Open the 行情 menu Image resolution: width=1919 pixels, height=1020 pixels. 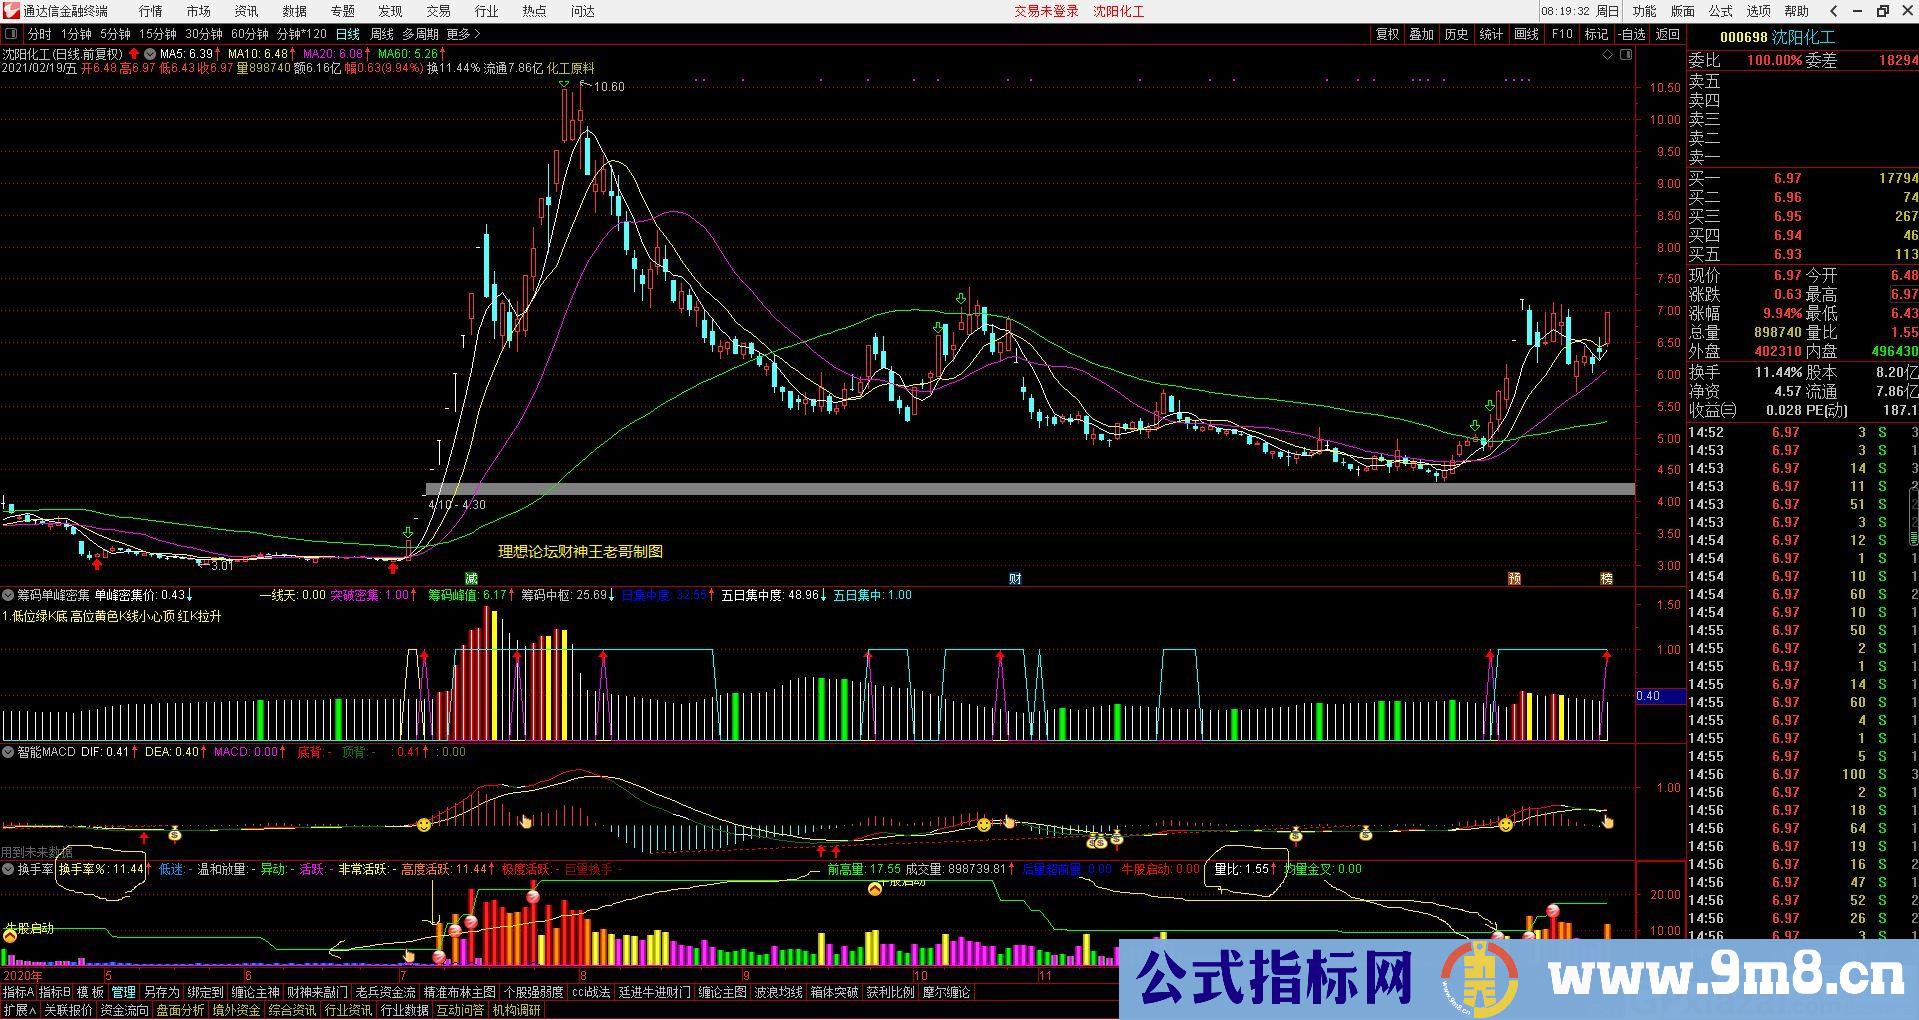[149, 11]
